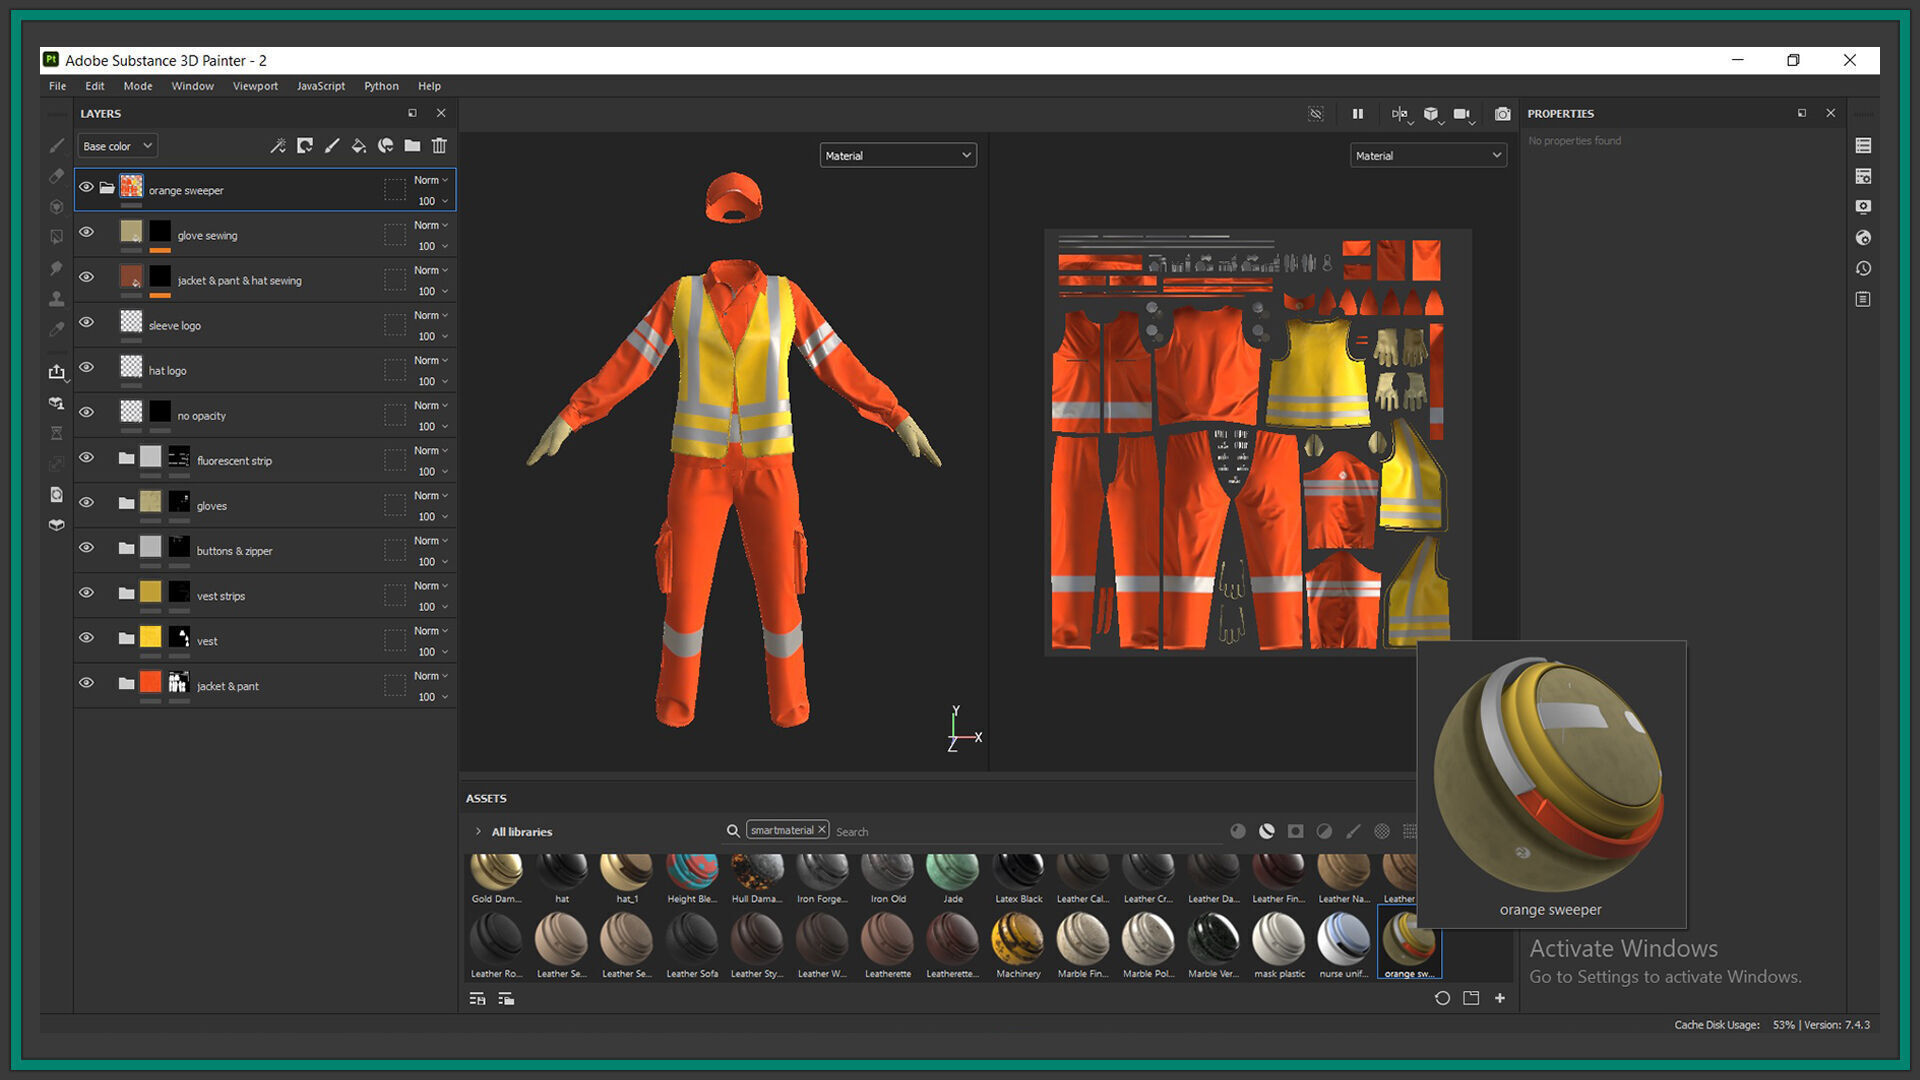The image size is (1920, 1080).
Task: Open blend mode Norm dropdown of orange sweeper
Action: click(431, 180)
